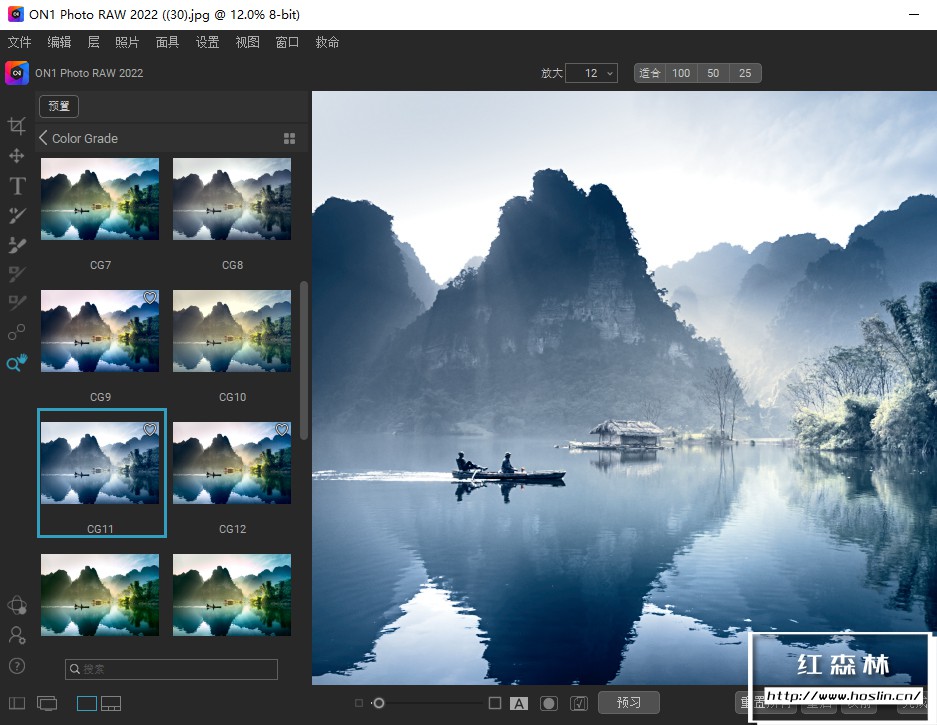Apply the CG12 preset thumbnail
Screen dimensions: 937x725
tap(232, 463)
